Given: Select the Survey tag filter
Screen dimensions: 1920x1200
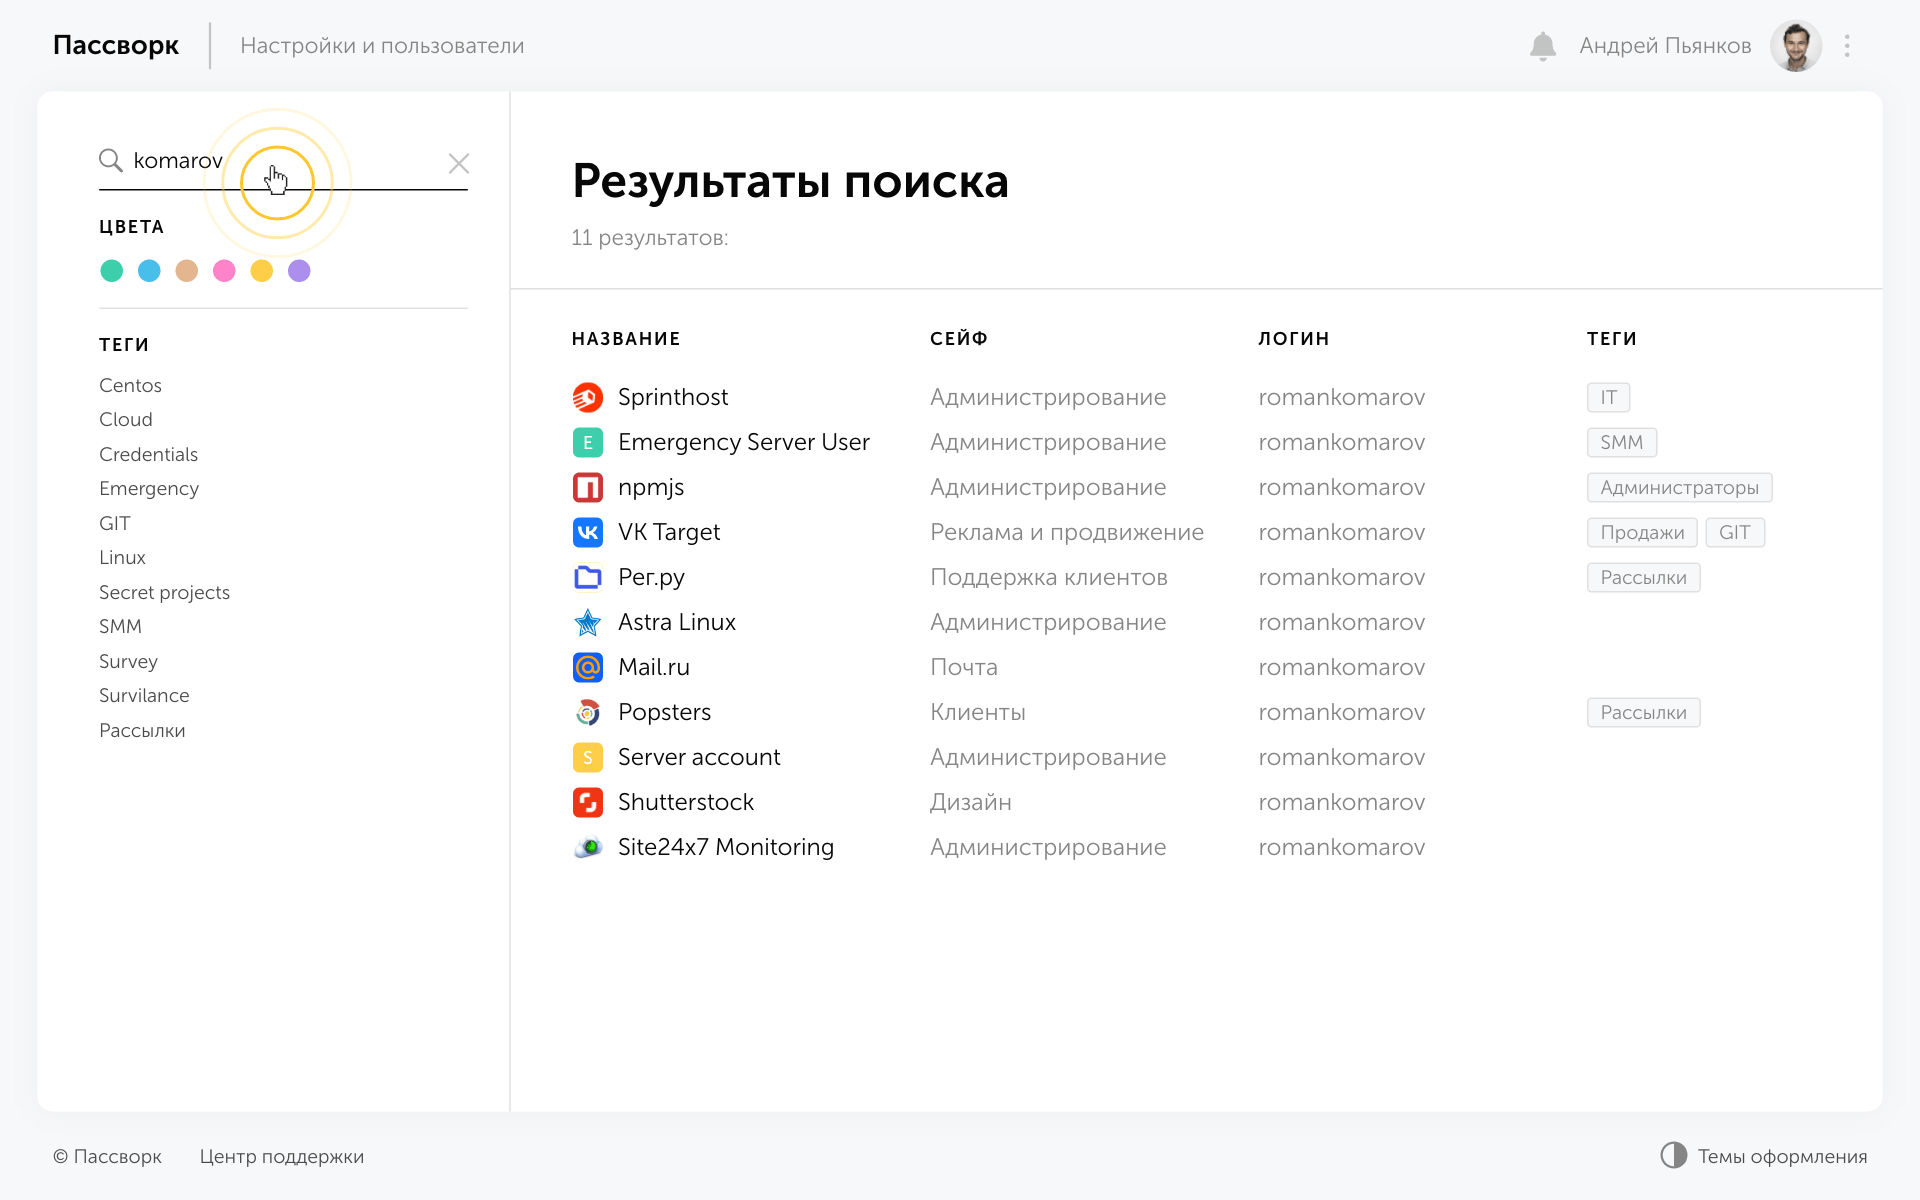Looking at the screenshot, I should (x=128, y=661).
